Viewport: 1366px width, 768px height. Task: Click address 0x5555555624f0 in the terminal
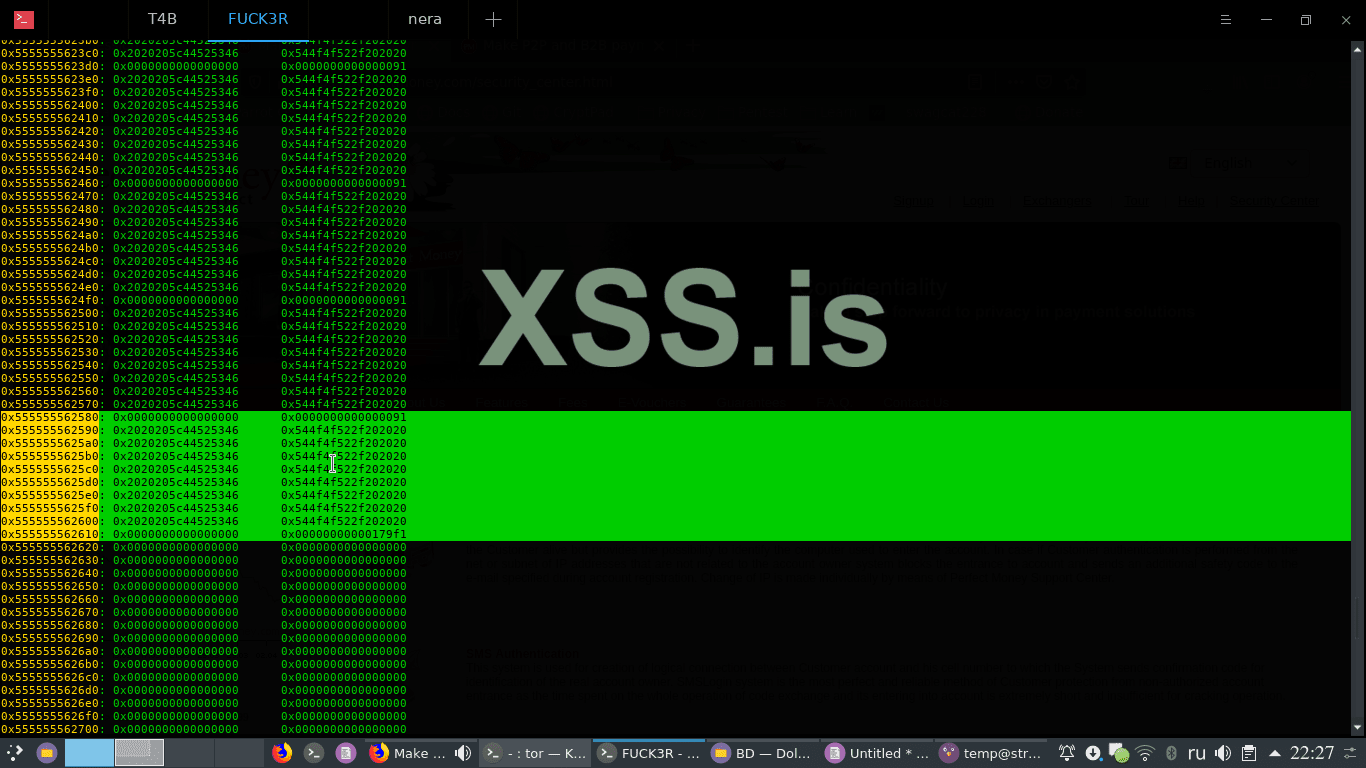pos(52,300)
